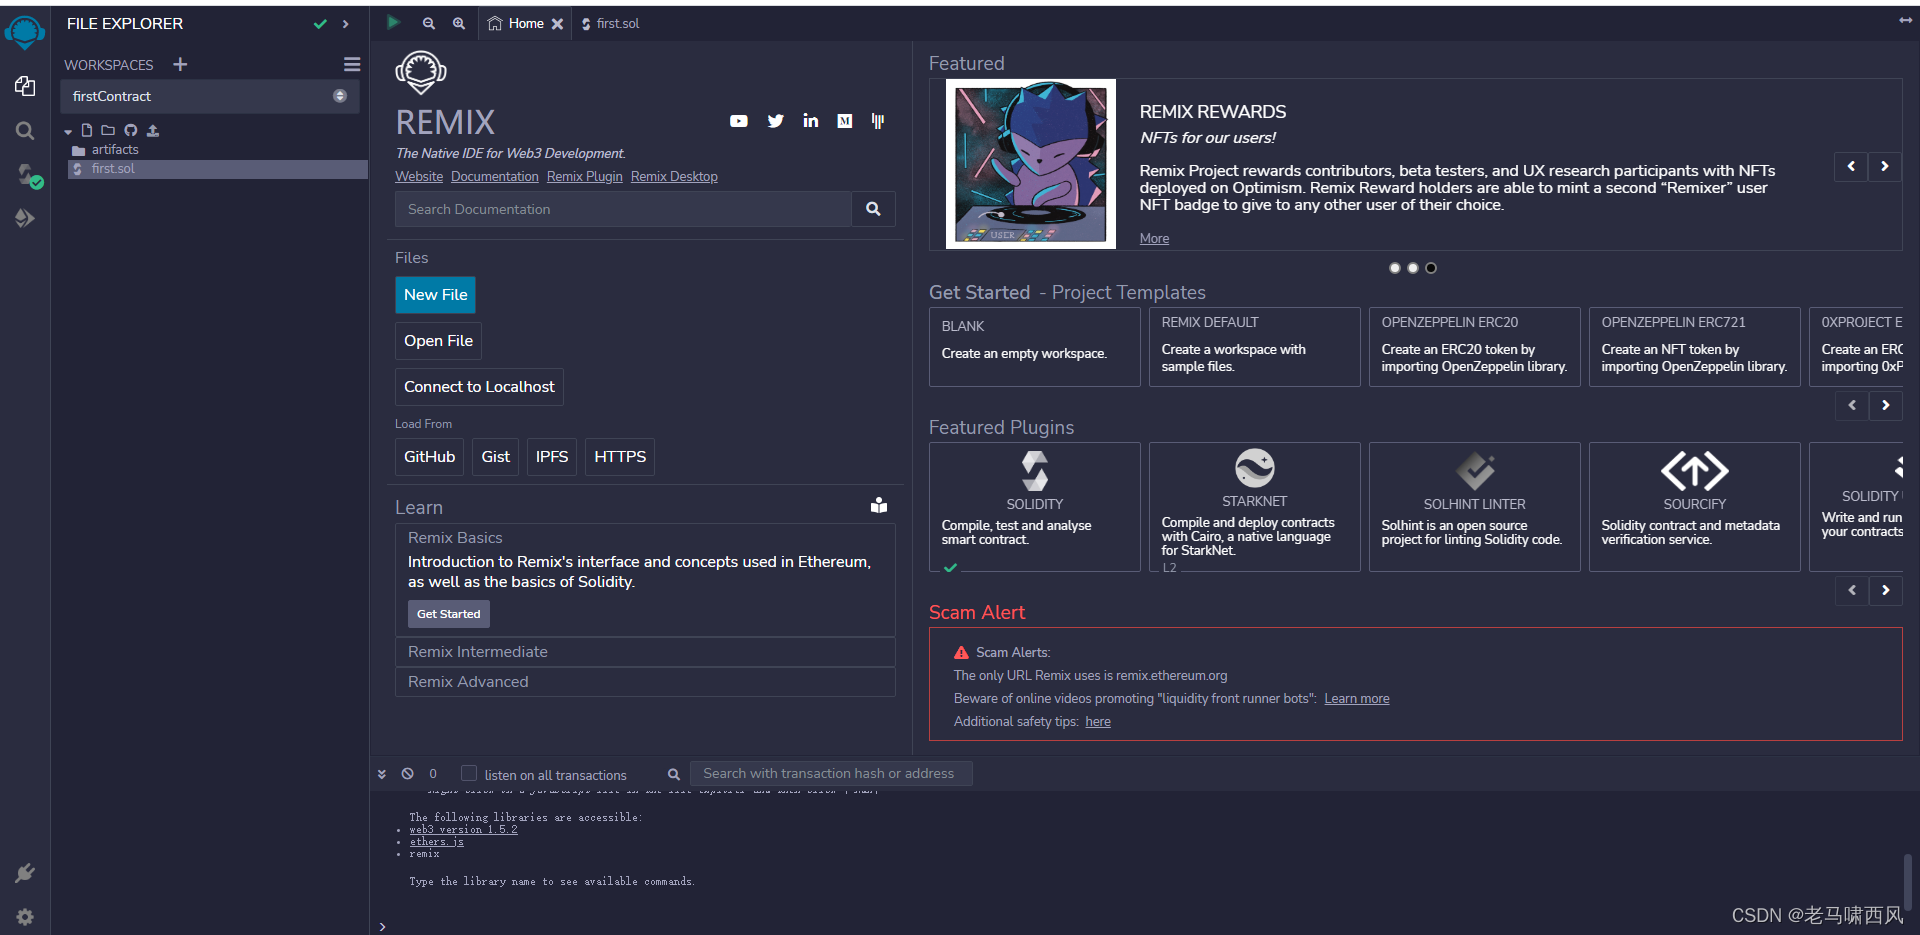Open the firstContract workspace dropdown
This screenshot has width=1920, height=935.
coord(210,96)
